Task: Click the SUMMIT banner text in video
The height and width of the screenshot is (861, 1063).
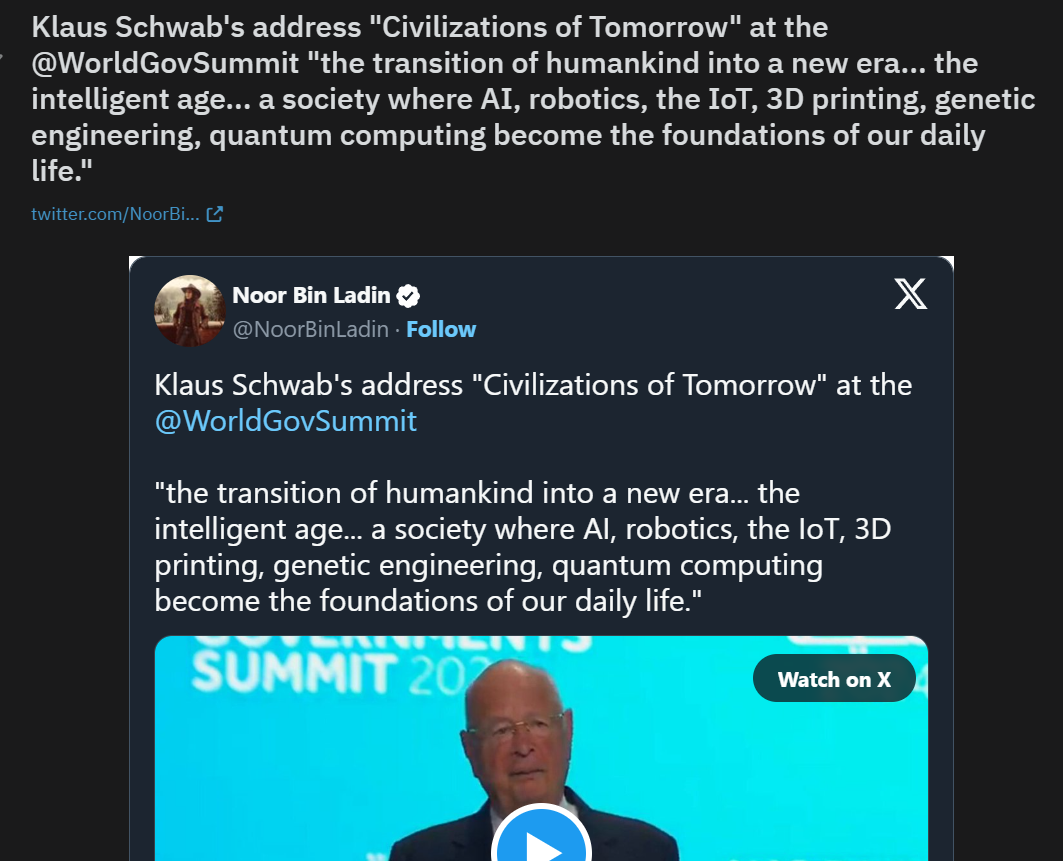Action: (x=294, y=671)
